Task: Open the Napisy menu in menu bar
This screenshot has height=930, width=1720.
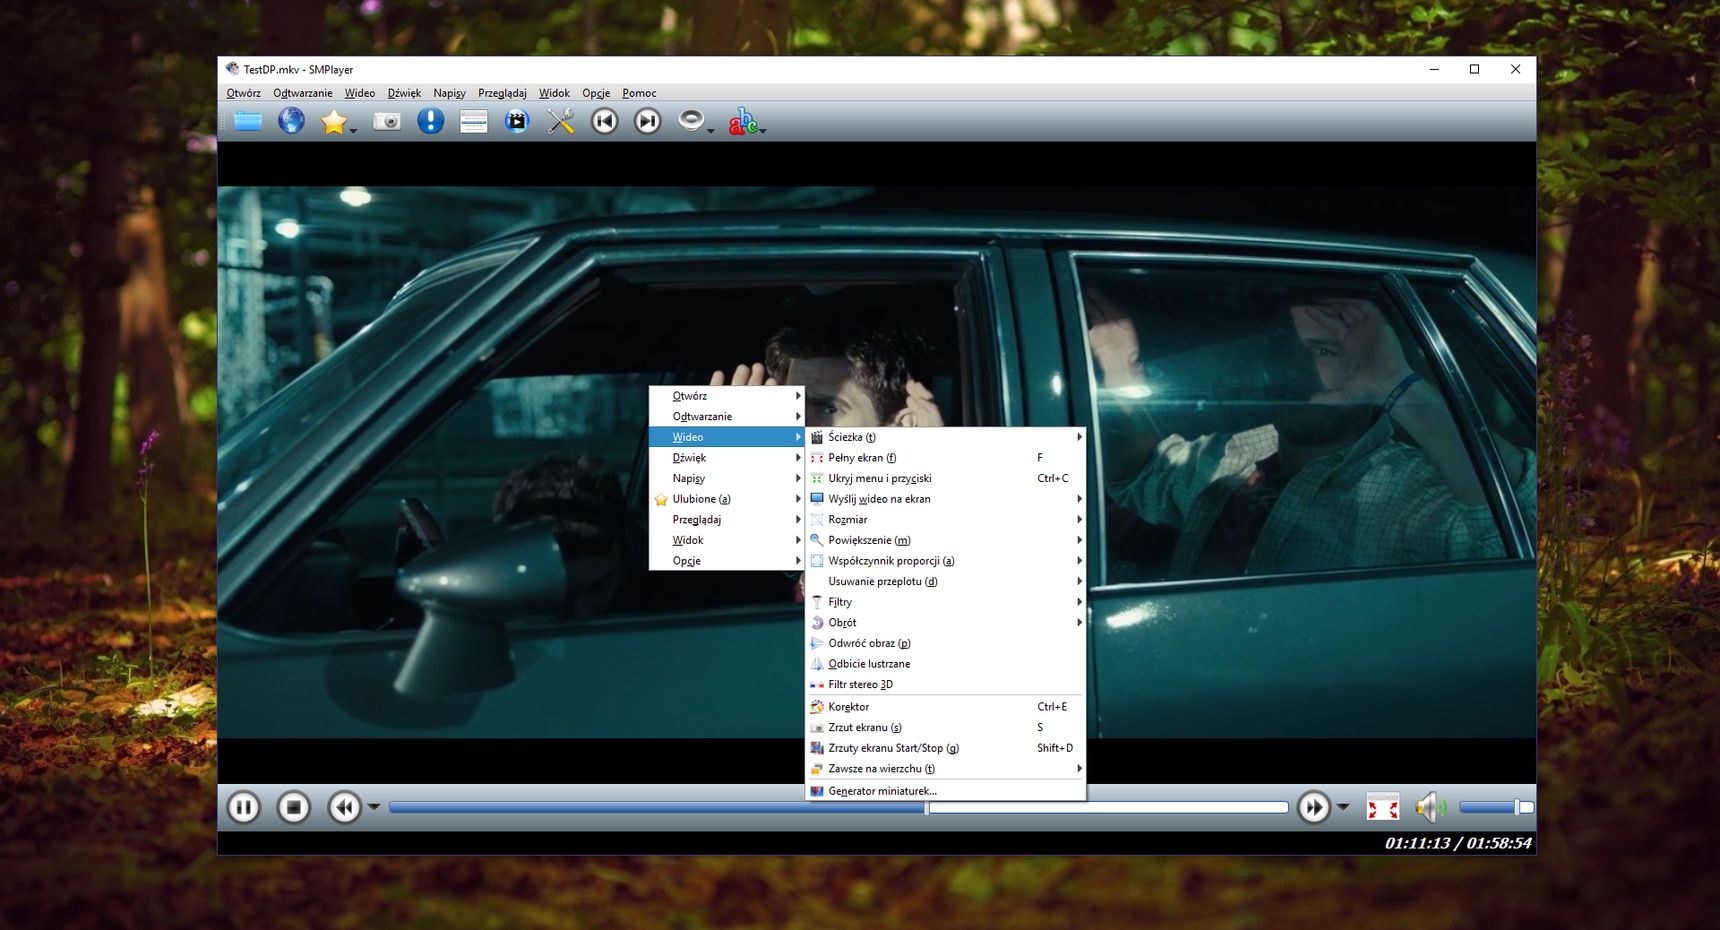Action: [449, 93]
